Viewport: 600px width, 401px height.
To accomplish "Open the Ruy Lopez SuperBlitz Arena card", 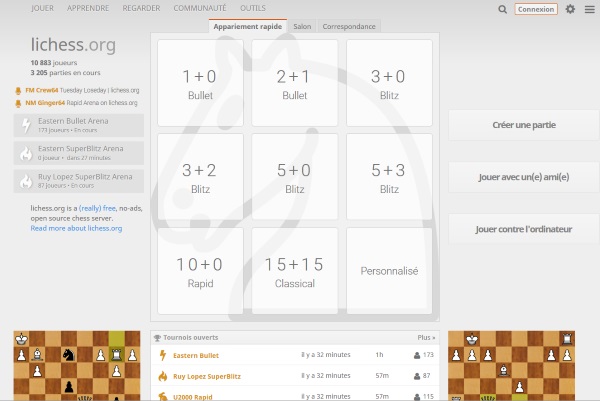I will point(79,181).
